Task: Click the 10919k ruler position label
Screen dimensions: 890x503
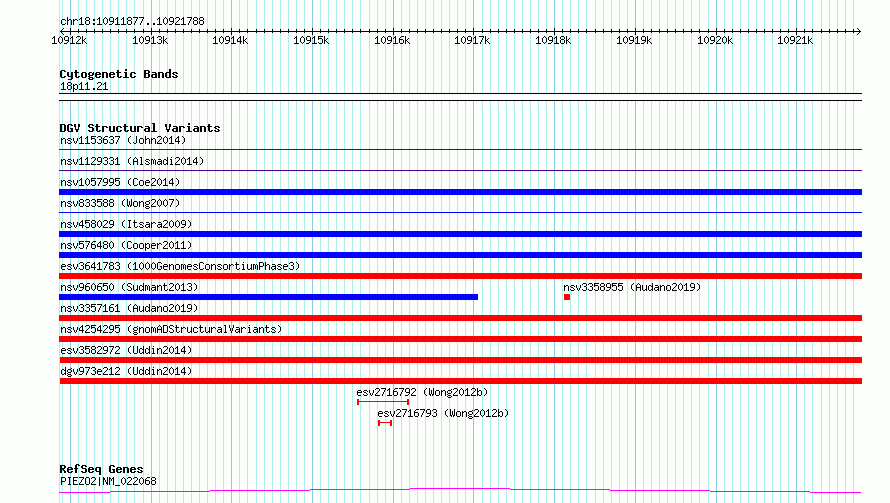Action: (634, 40)
